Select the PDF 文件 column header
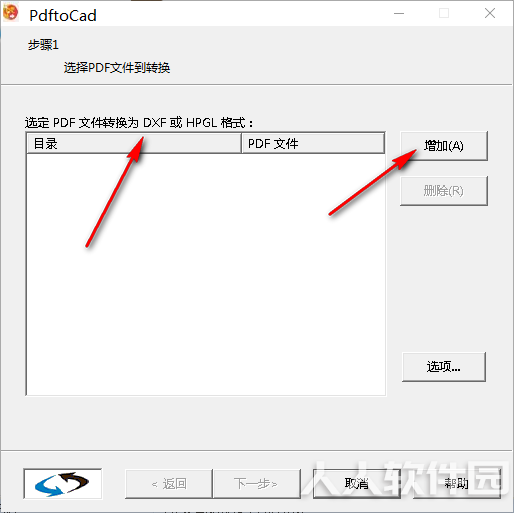514x513 pixels. [x=313, y=144]
